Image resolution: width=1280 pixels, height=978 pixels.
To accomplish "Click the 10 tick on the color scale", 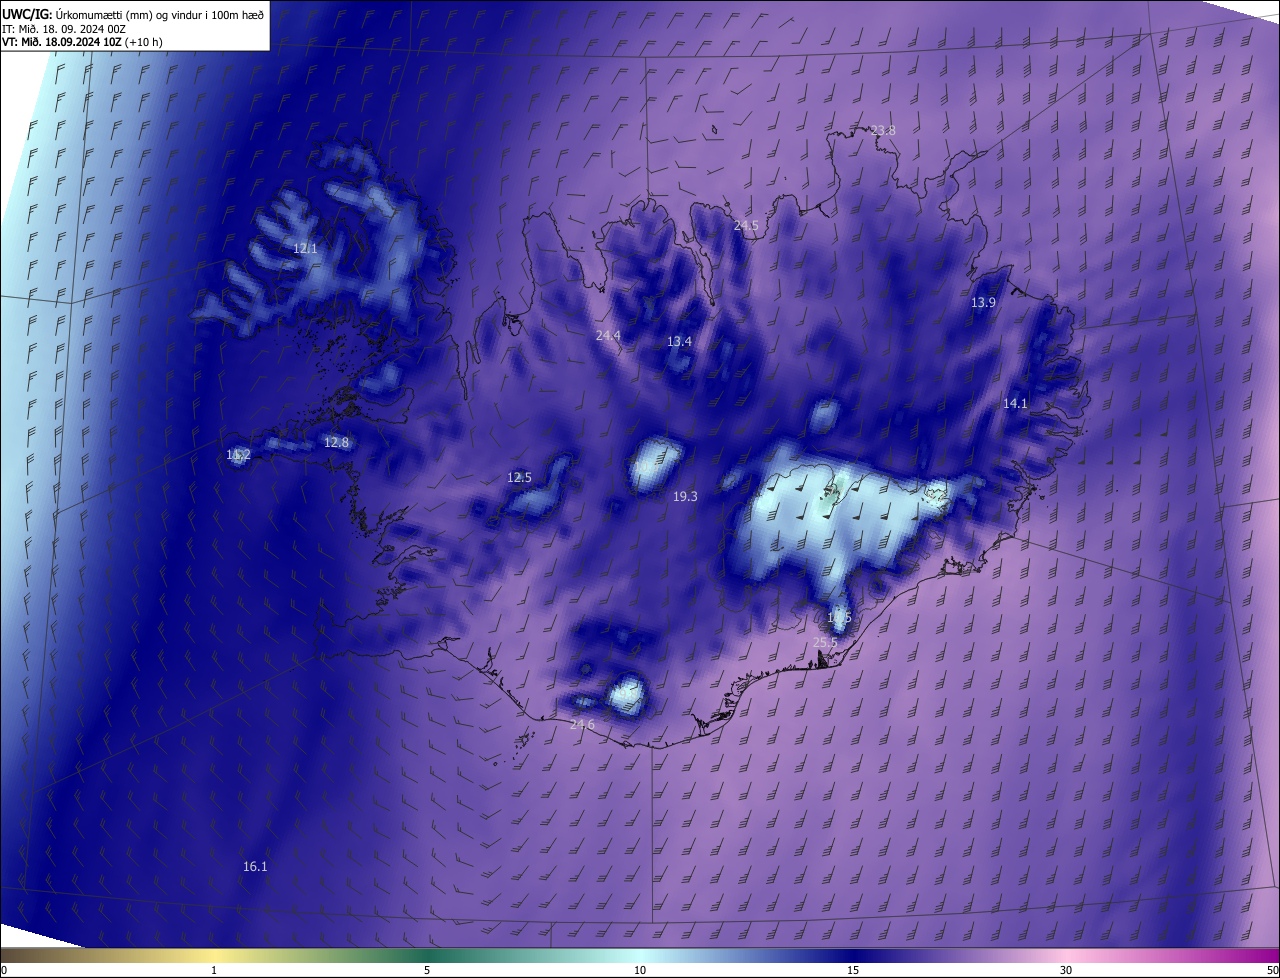I will coord(640,970).
